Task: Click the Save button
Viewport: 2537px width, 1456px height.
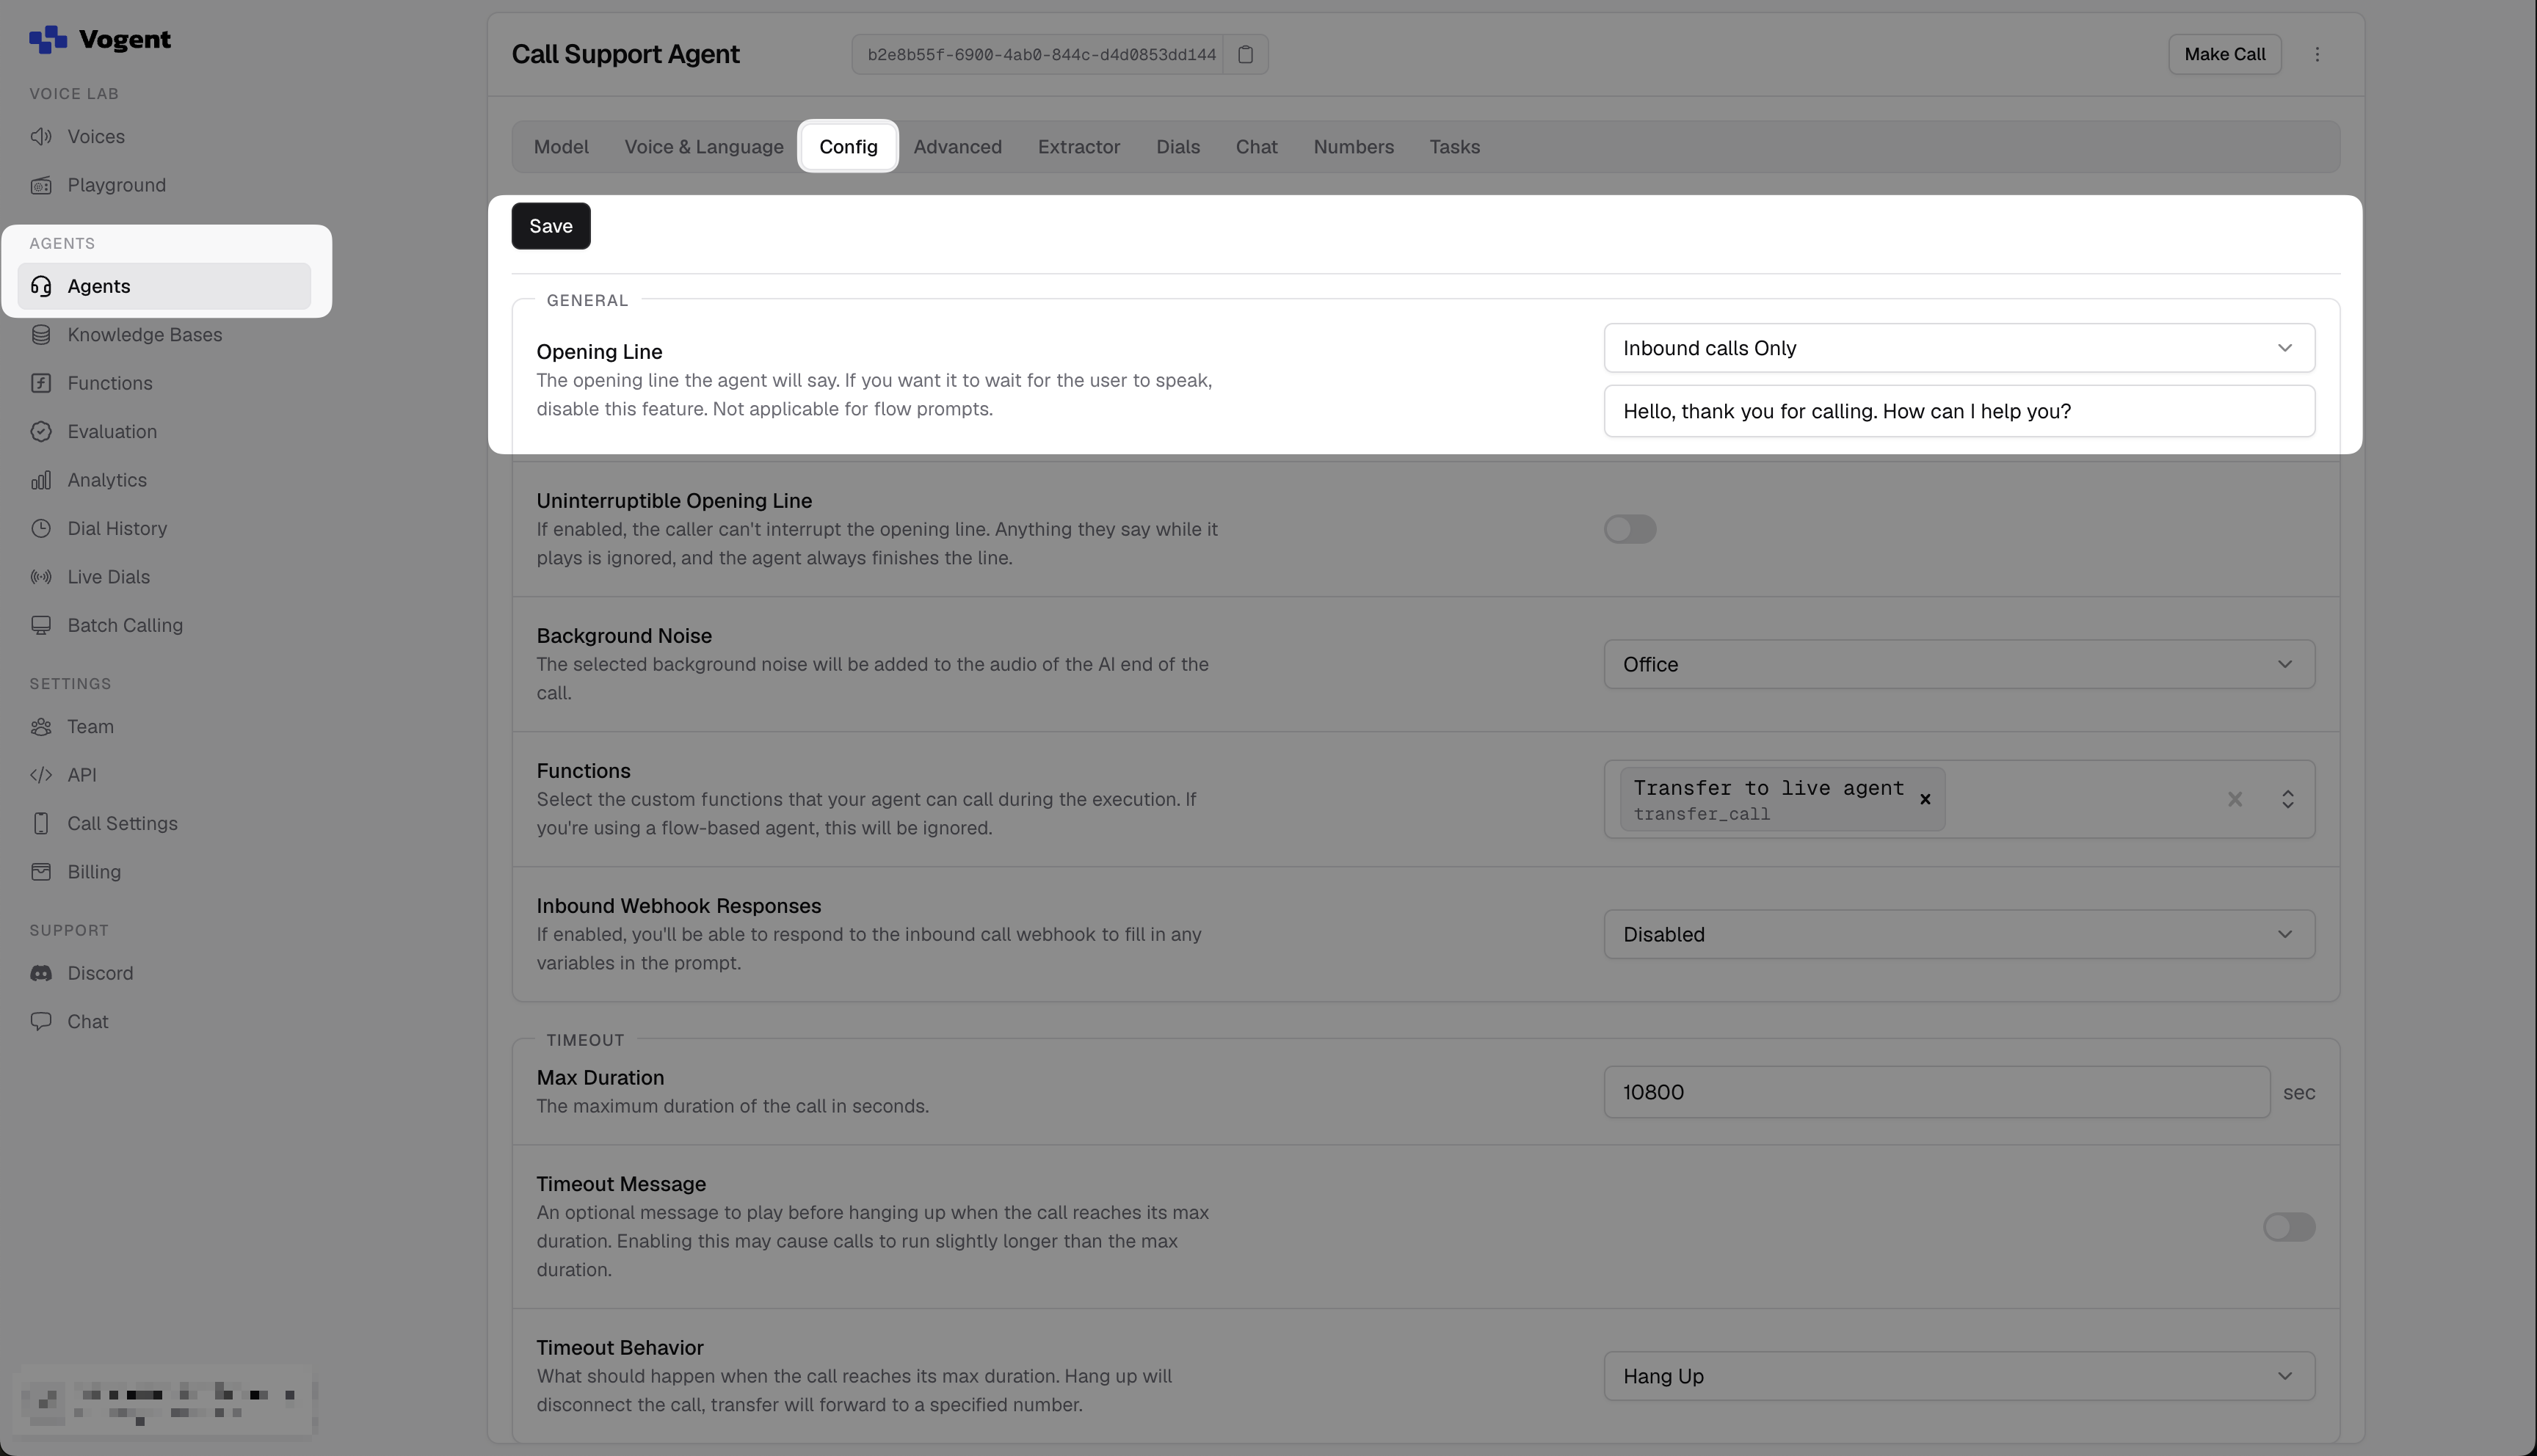Action: point(551,226)
